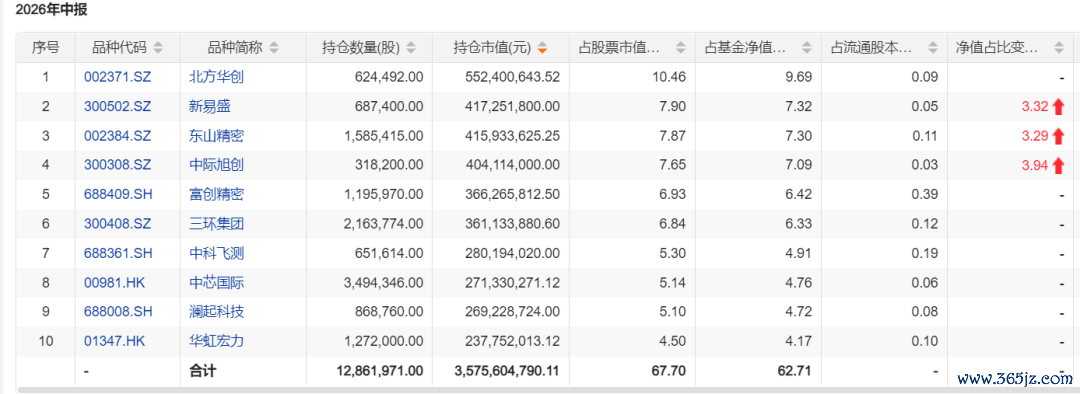
Task: Open 东山精密 stock name link
Action: (217, 136)
